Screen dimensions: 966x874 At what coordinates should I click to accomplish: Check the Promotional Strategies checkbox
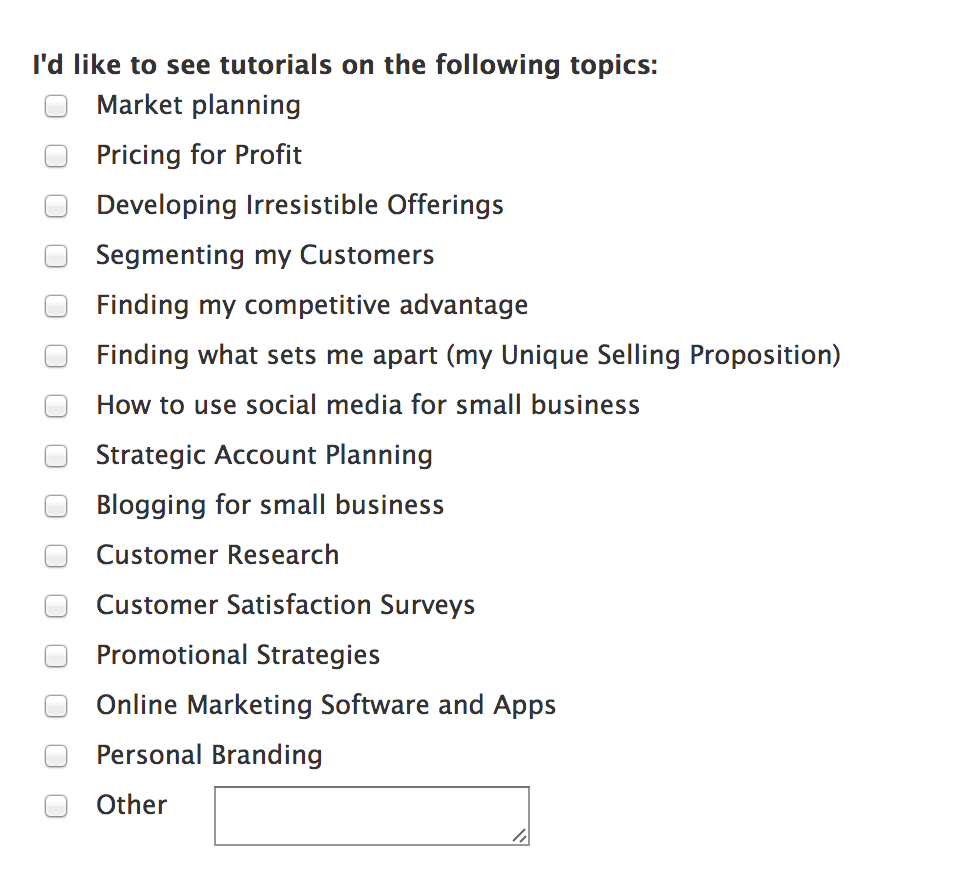(x=56, y=656)
